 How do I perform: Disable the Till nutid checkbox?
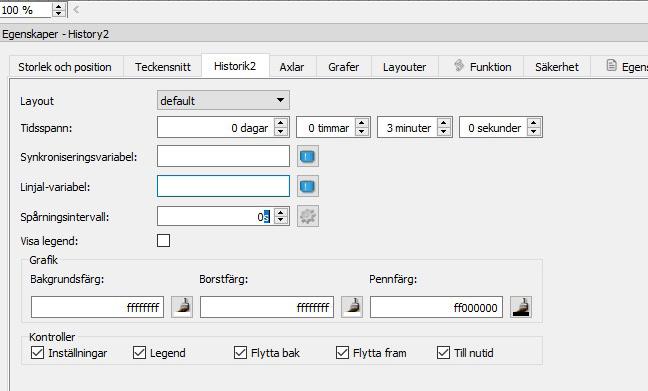pos(443,353)
